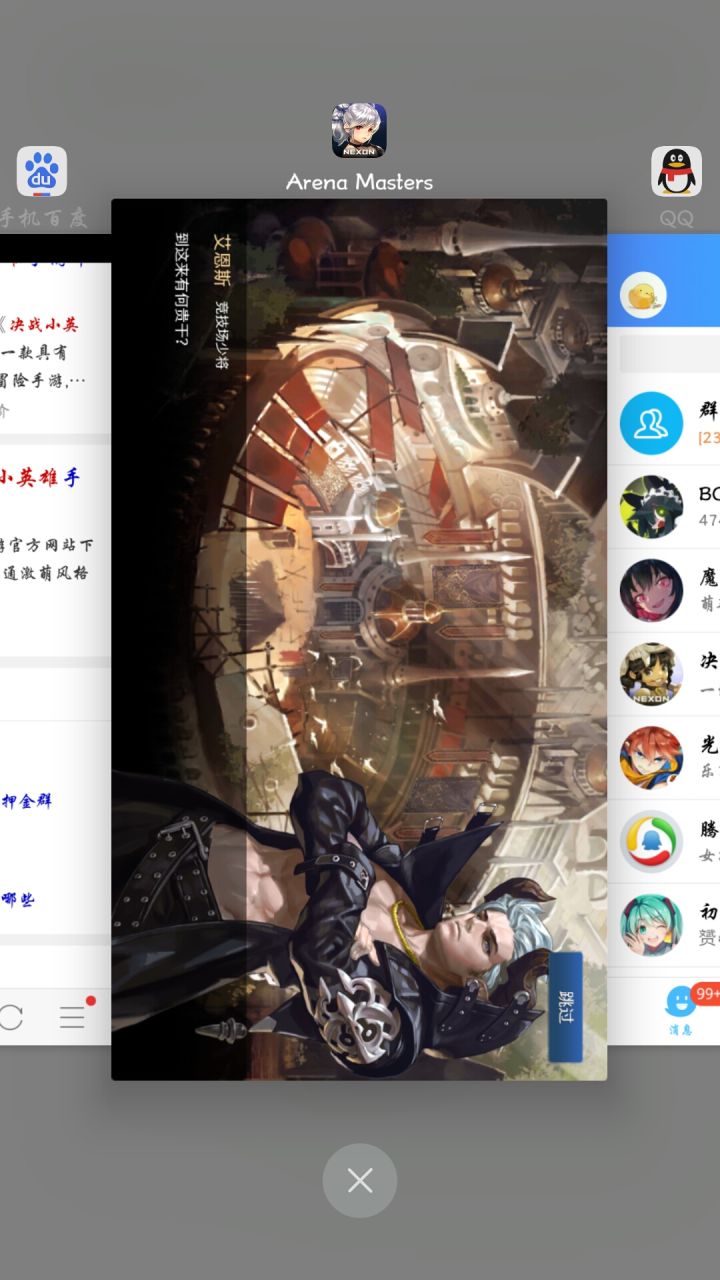
Task: Open QQ chat with dark-haired anime girl avatar
Action: (x=651, y=591)
